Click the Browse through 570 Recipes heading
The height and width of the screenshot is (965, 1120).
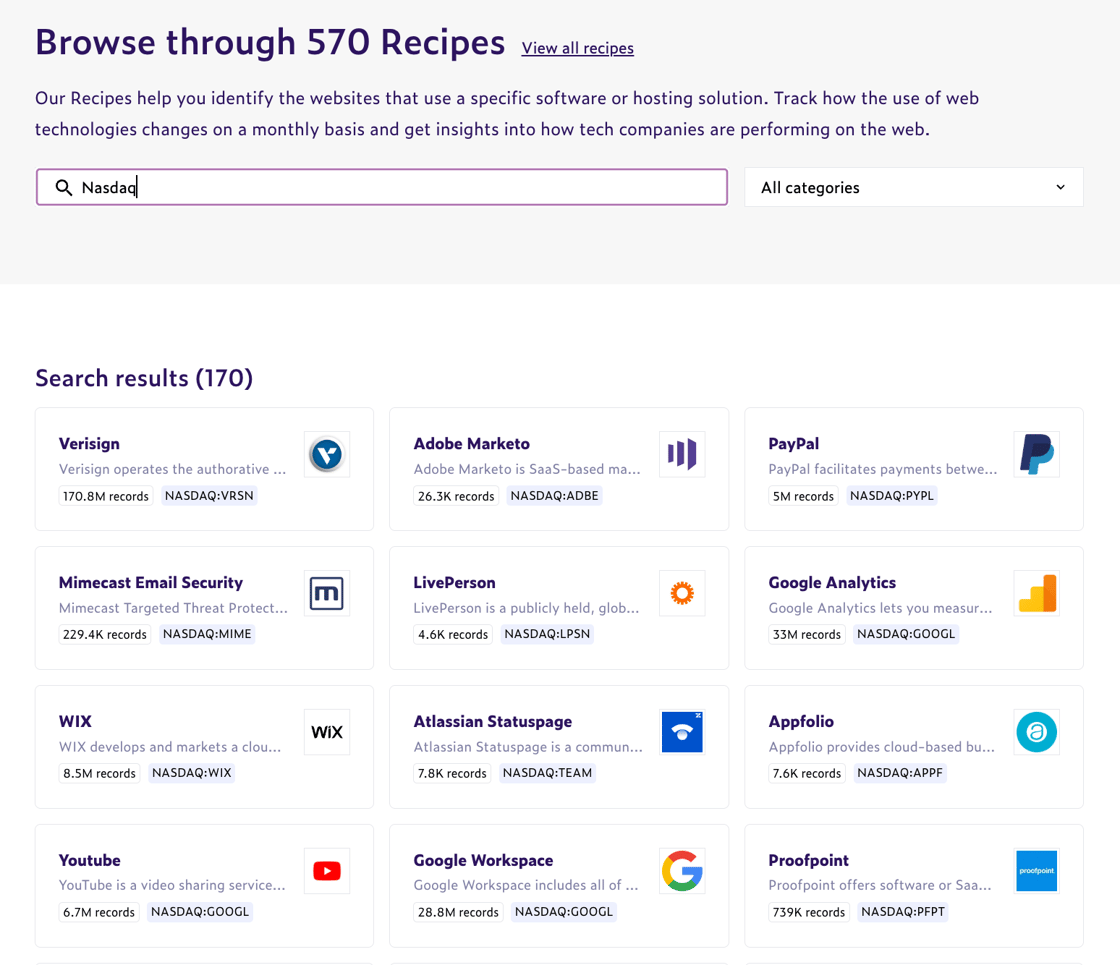point(270,42)
